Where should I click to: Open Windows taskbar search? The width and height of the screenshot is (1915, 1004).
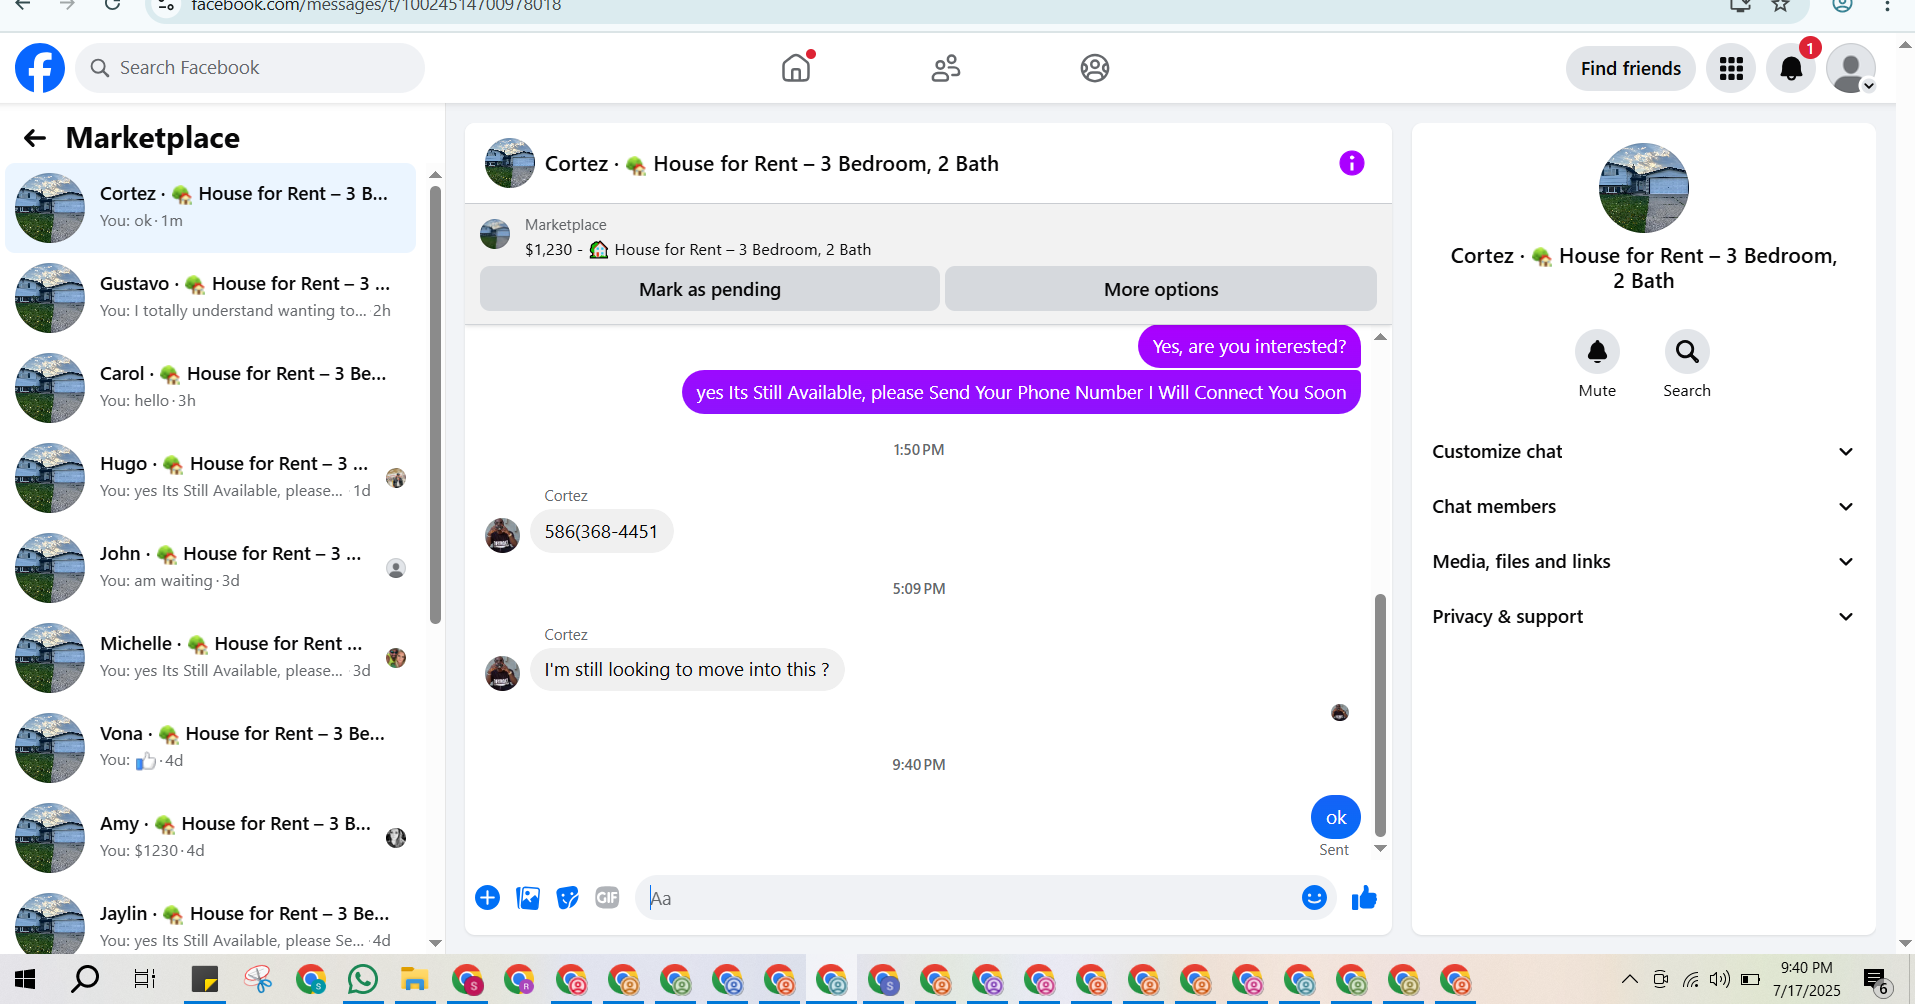click(x=85, y=979)
